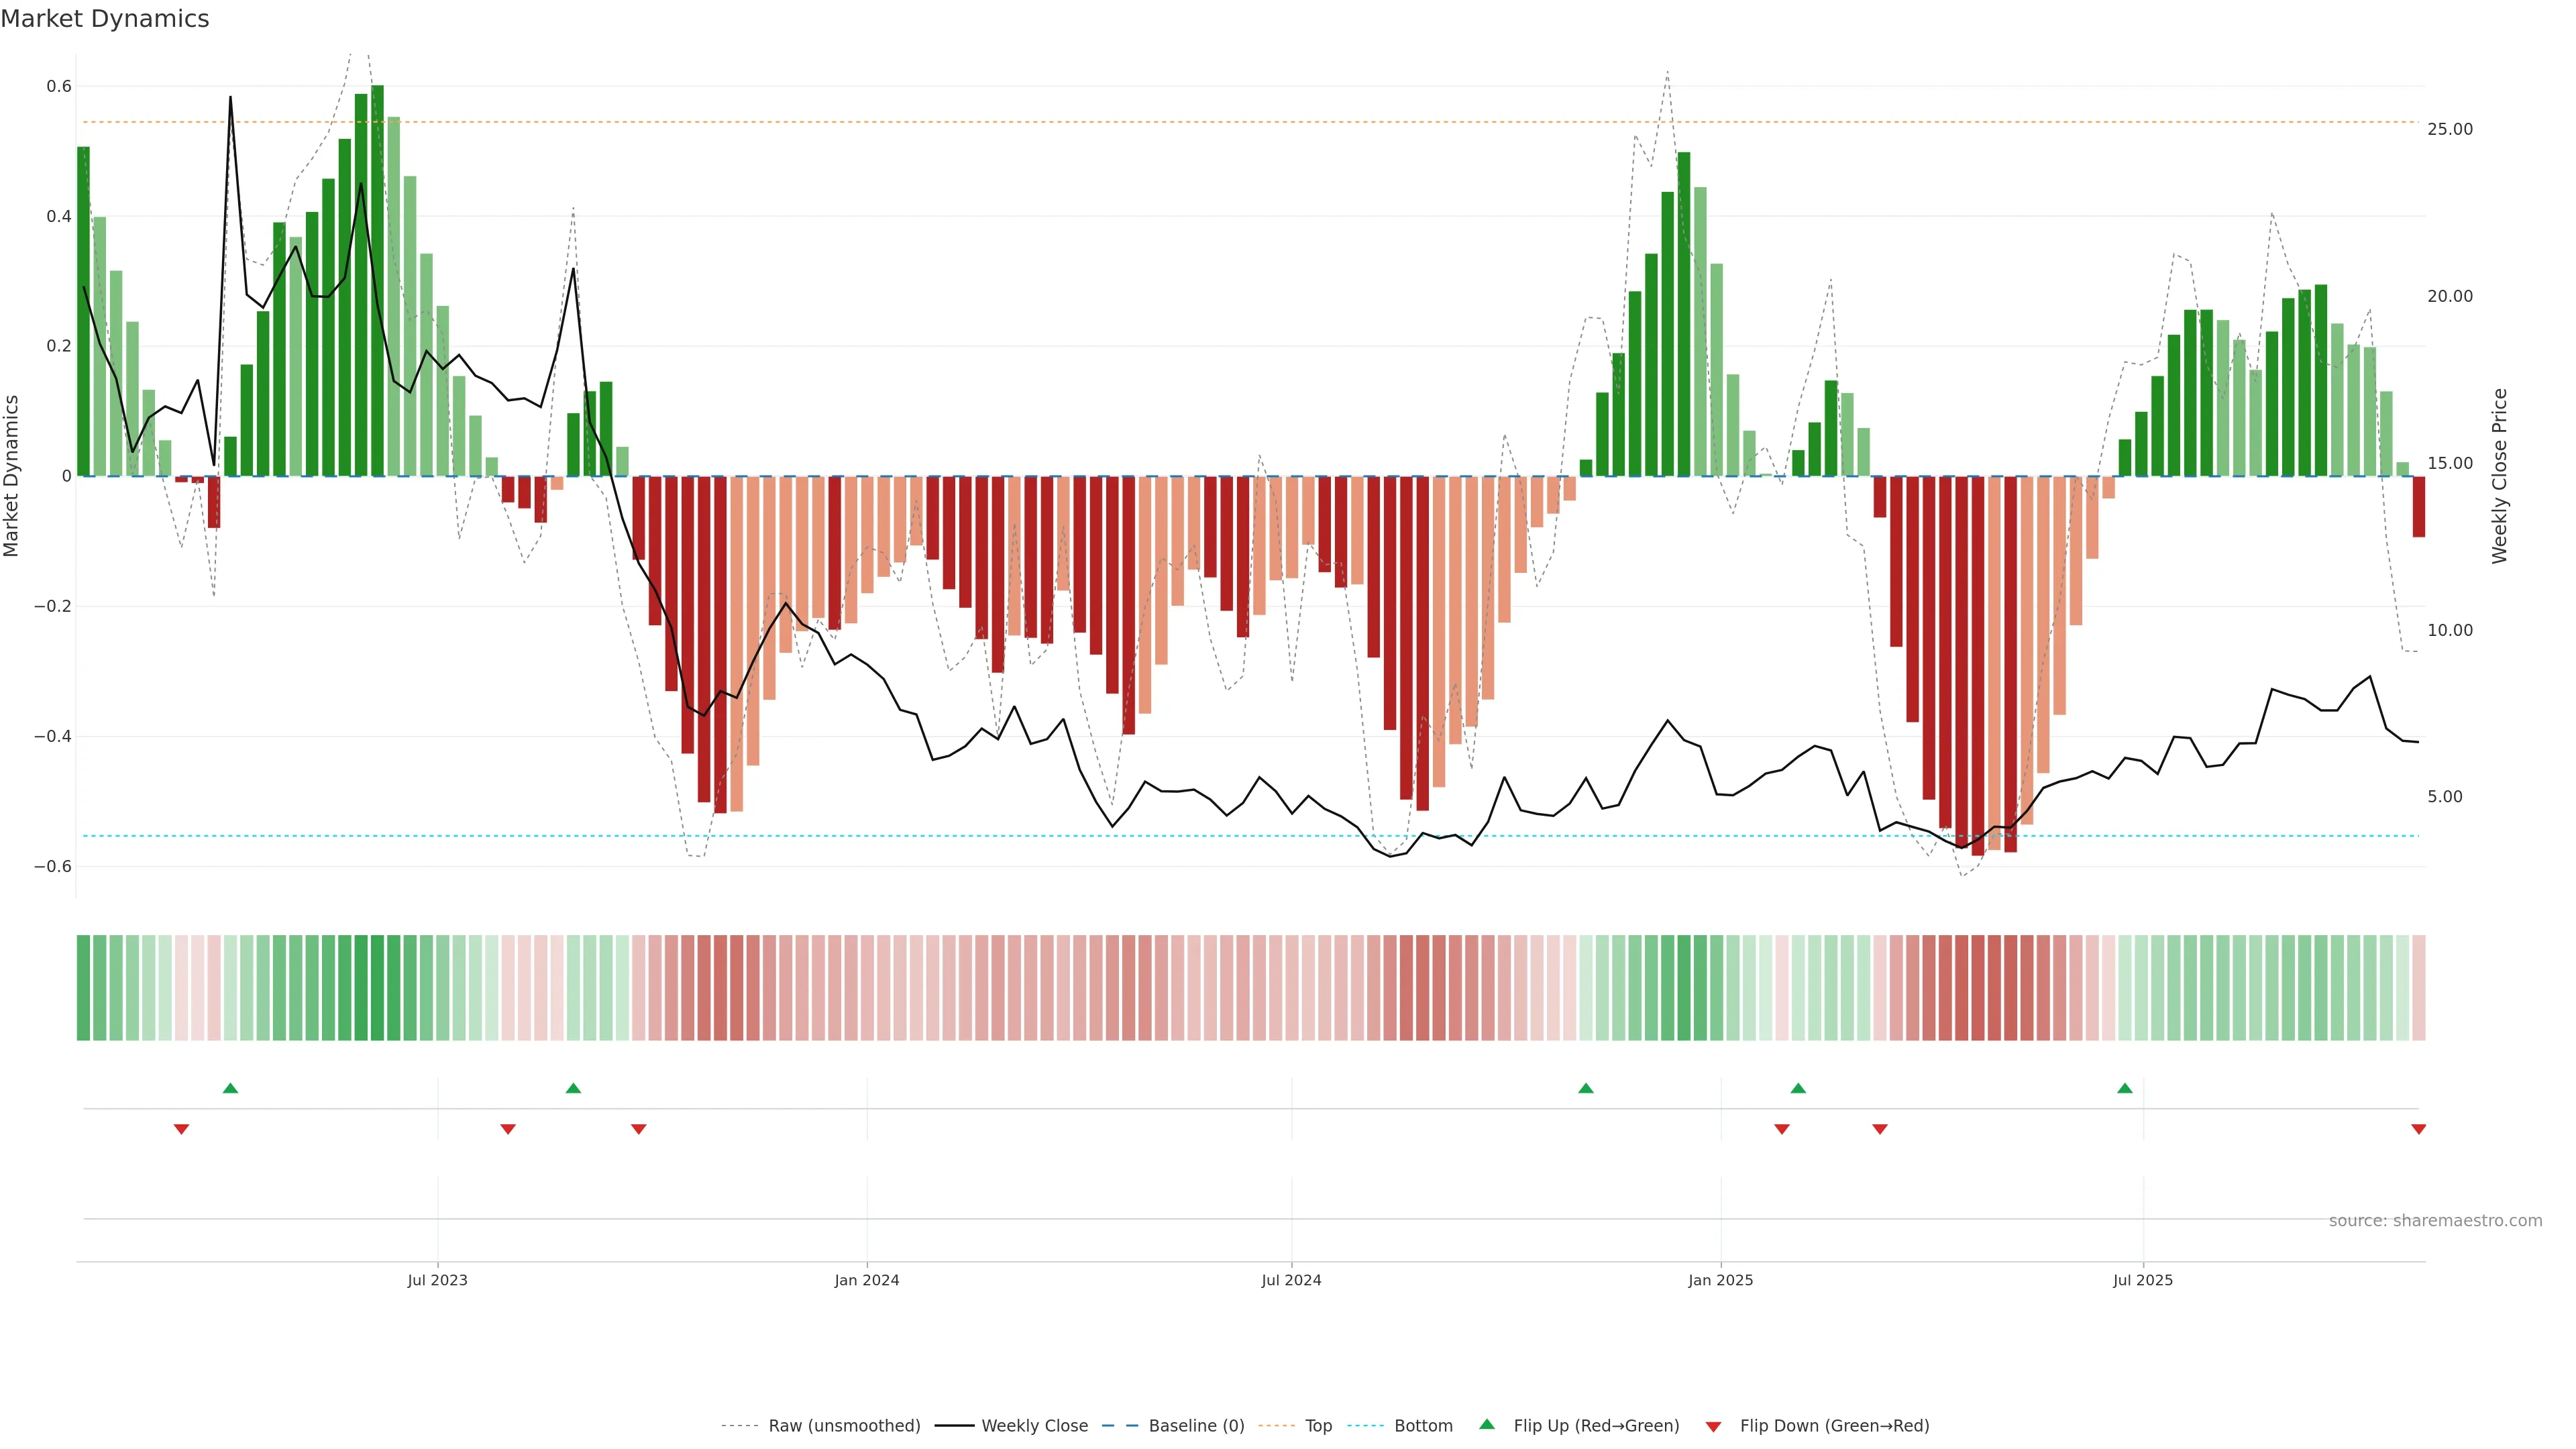Image resolution: width=2576 pixels, height=1449 pixels.
Task: Click the 25.00 tick on the price axis
Action: coord(2449,129)
